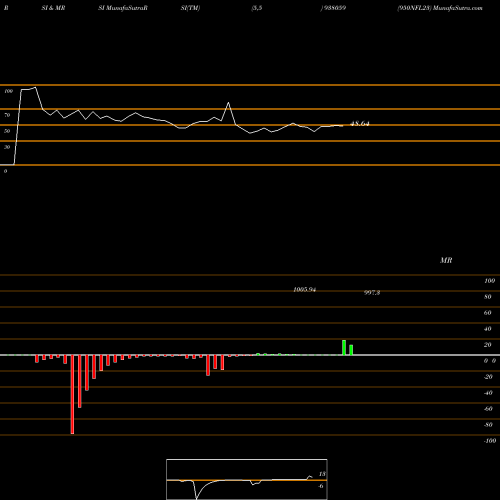
Task: Click the mini chart label -6
Action: [x=321, y=486]
